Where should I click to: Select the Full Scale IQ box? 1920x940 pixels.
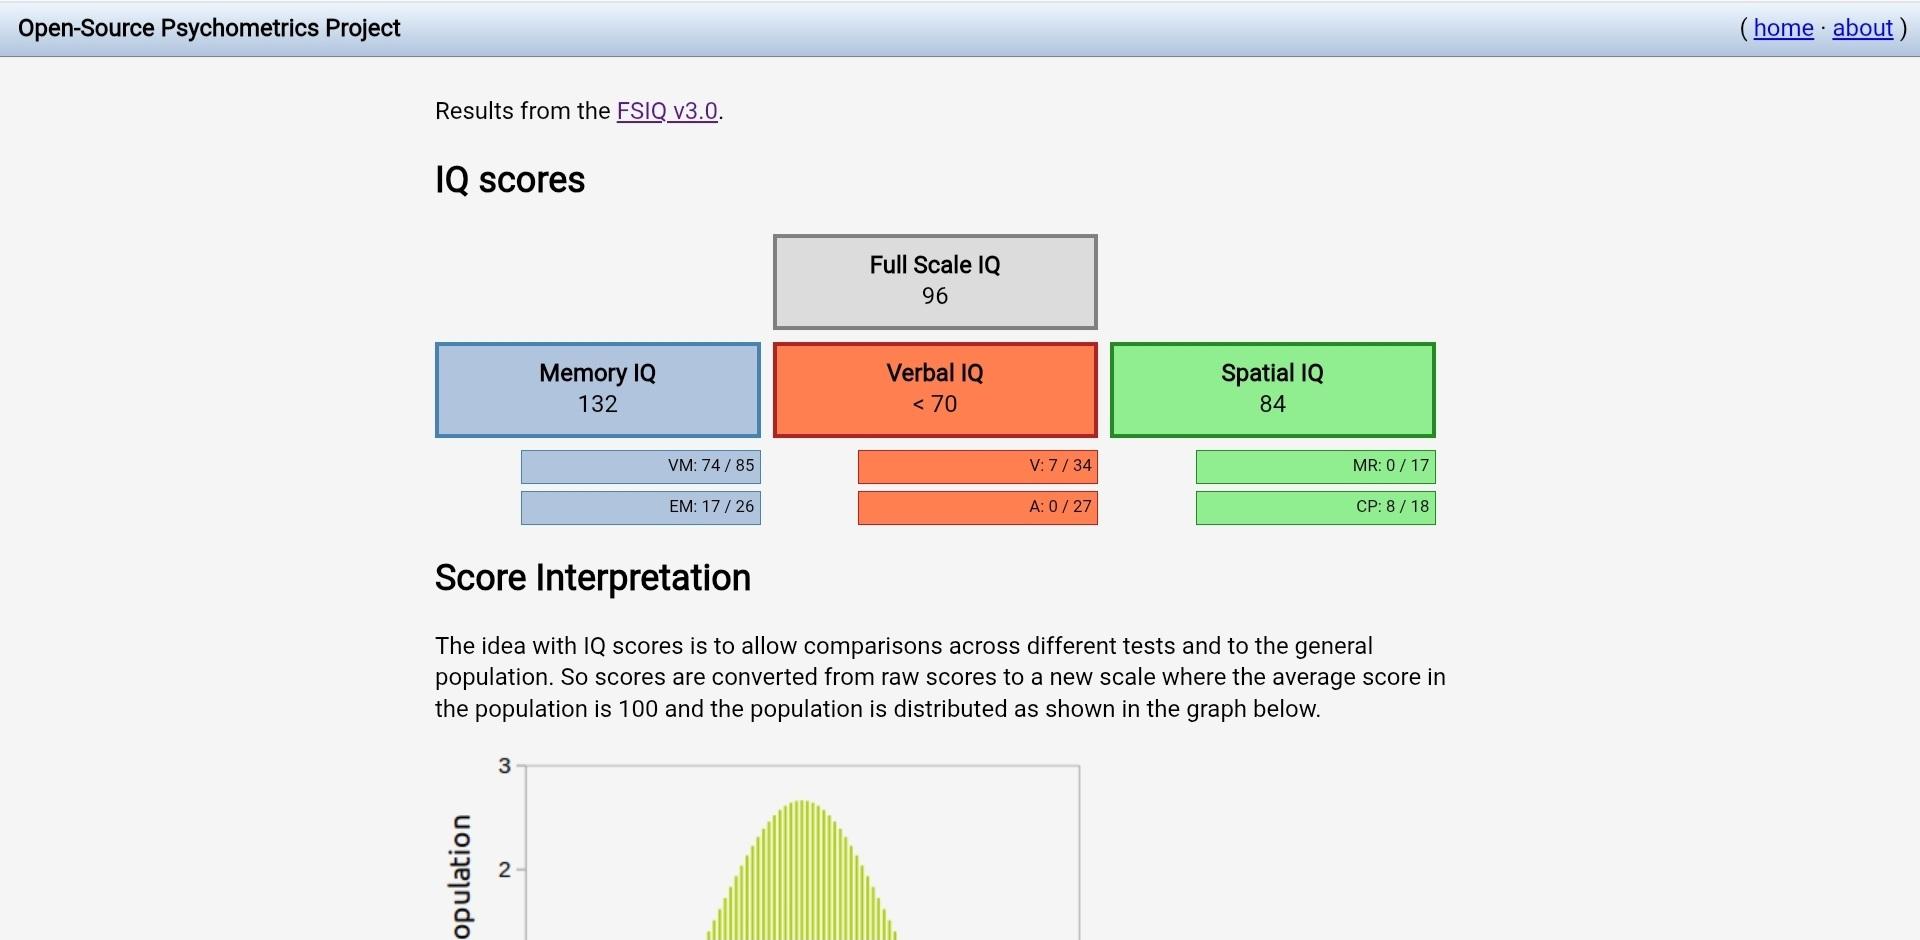[934, 281]
